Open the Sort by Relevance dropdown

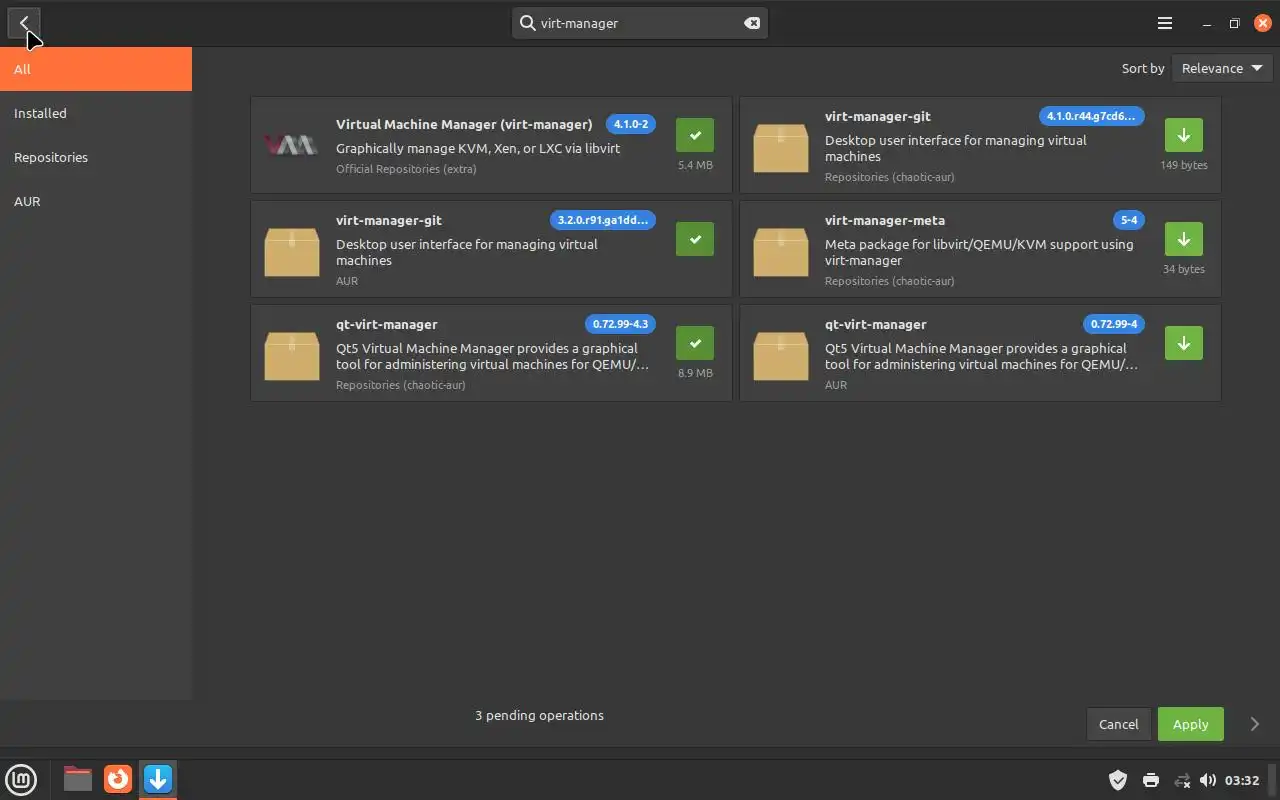click(1222, 68)
